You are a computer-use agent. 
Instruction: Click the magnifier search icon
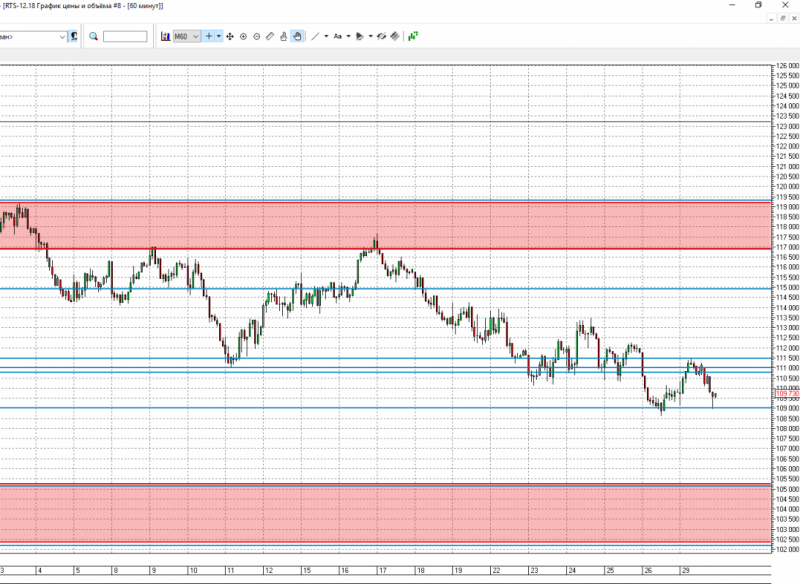[93, 36]
